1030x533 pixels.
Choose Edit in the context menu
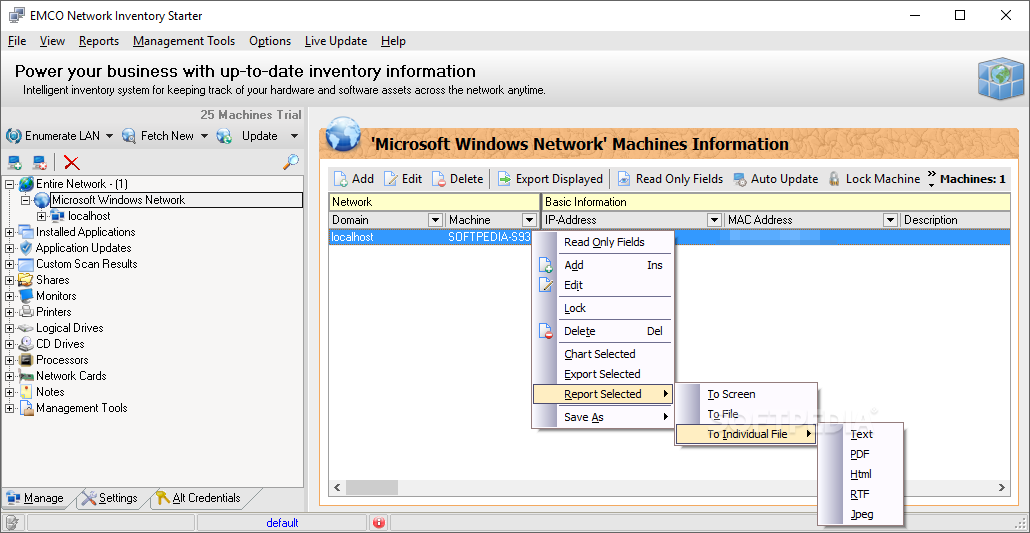603,285
